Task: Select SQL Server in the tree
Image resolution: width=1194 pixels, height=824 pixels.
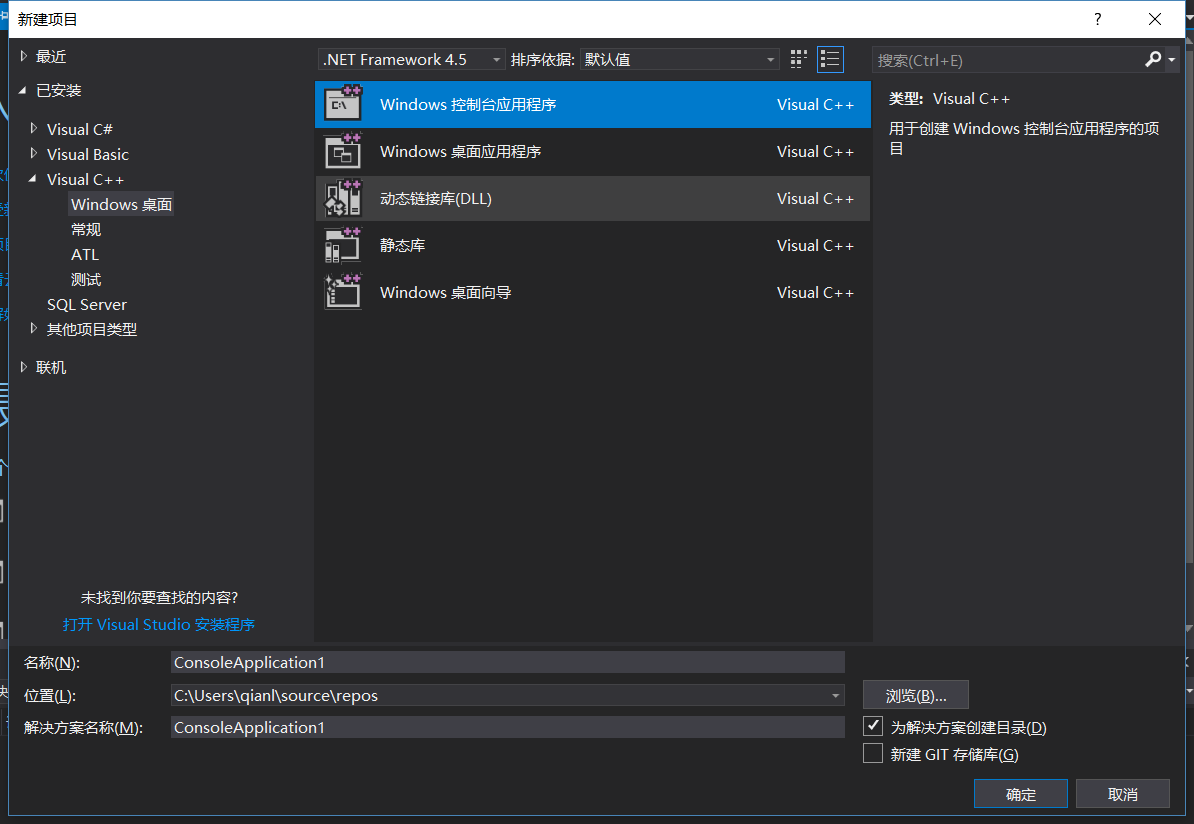Action: [x=87, y=305]
